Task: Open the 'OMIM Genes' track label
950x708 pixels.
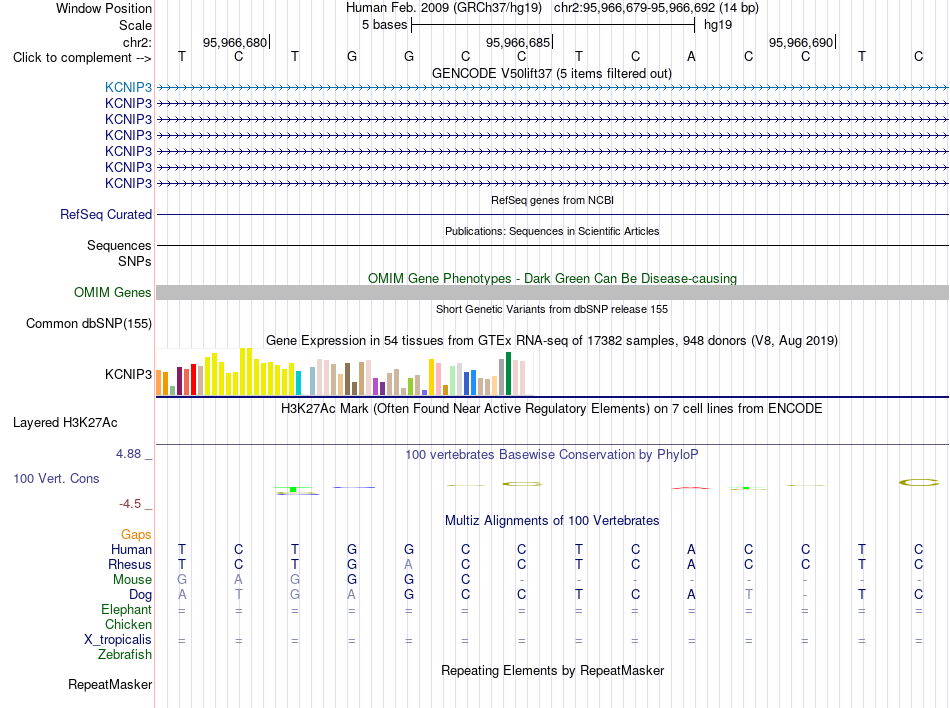Action: click(113, 293)
